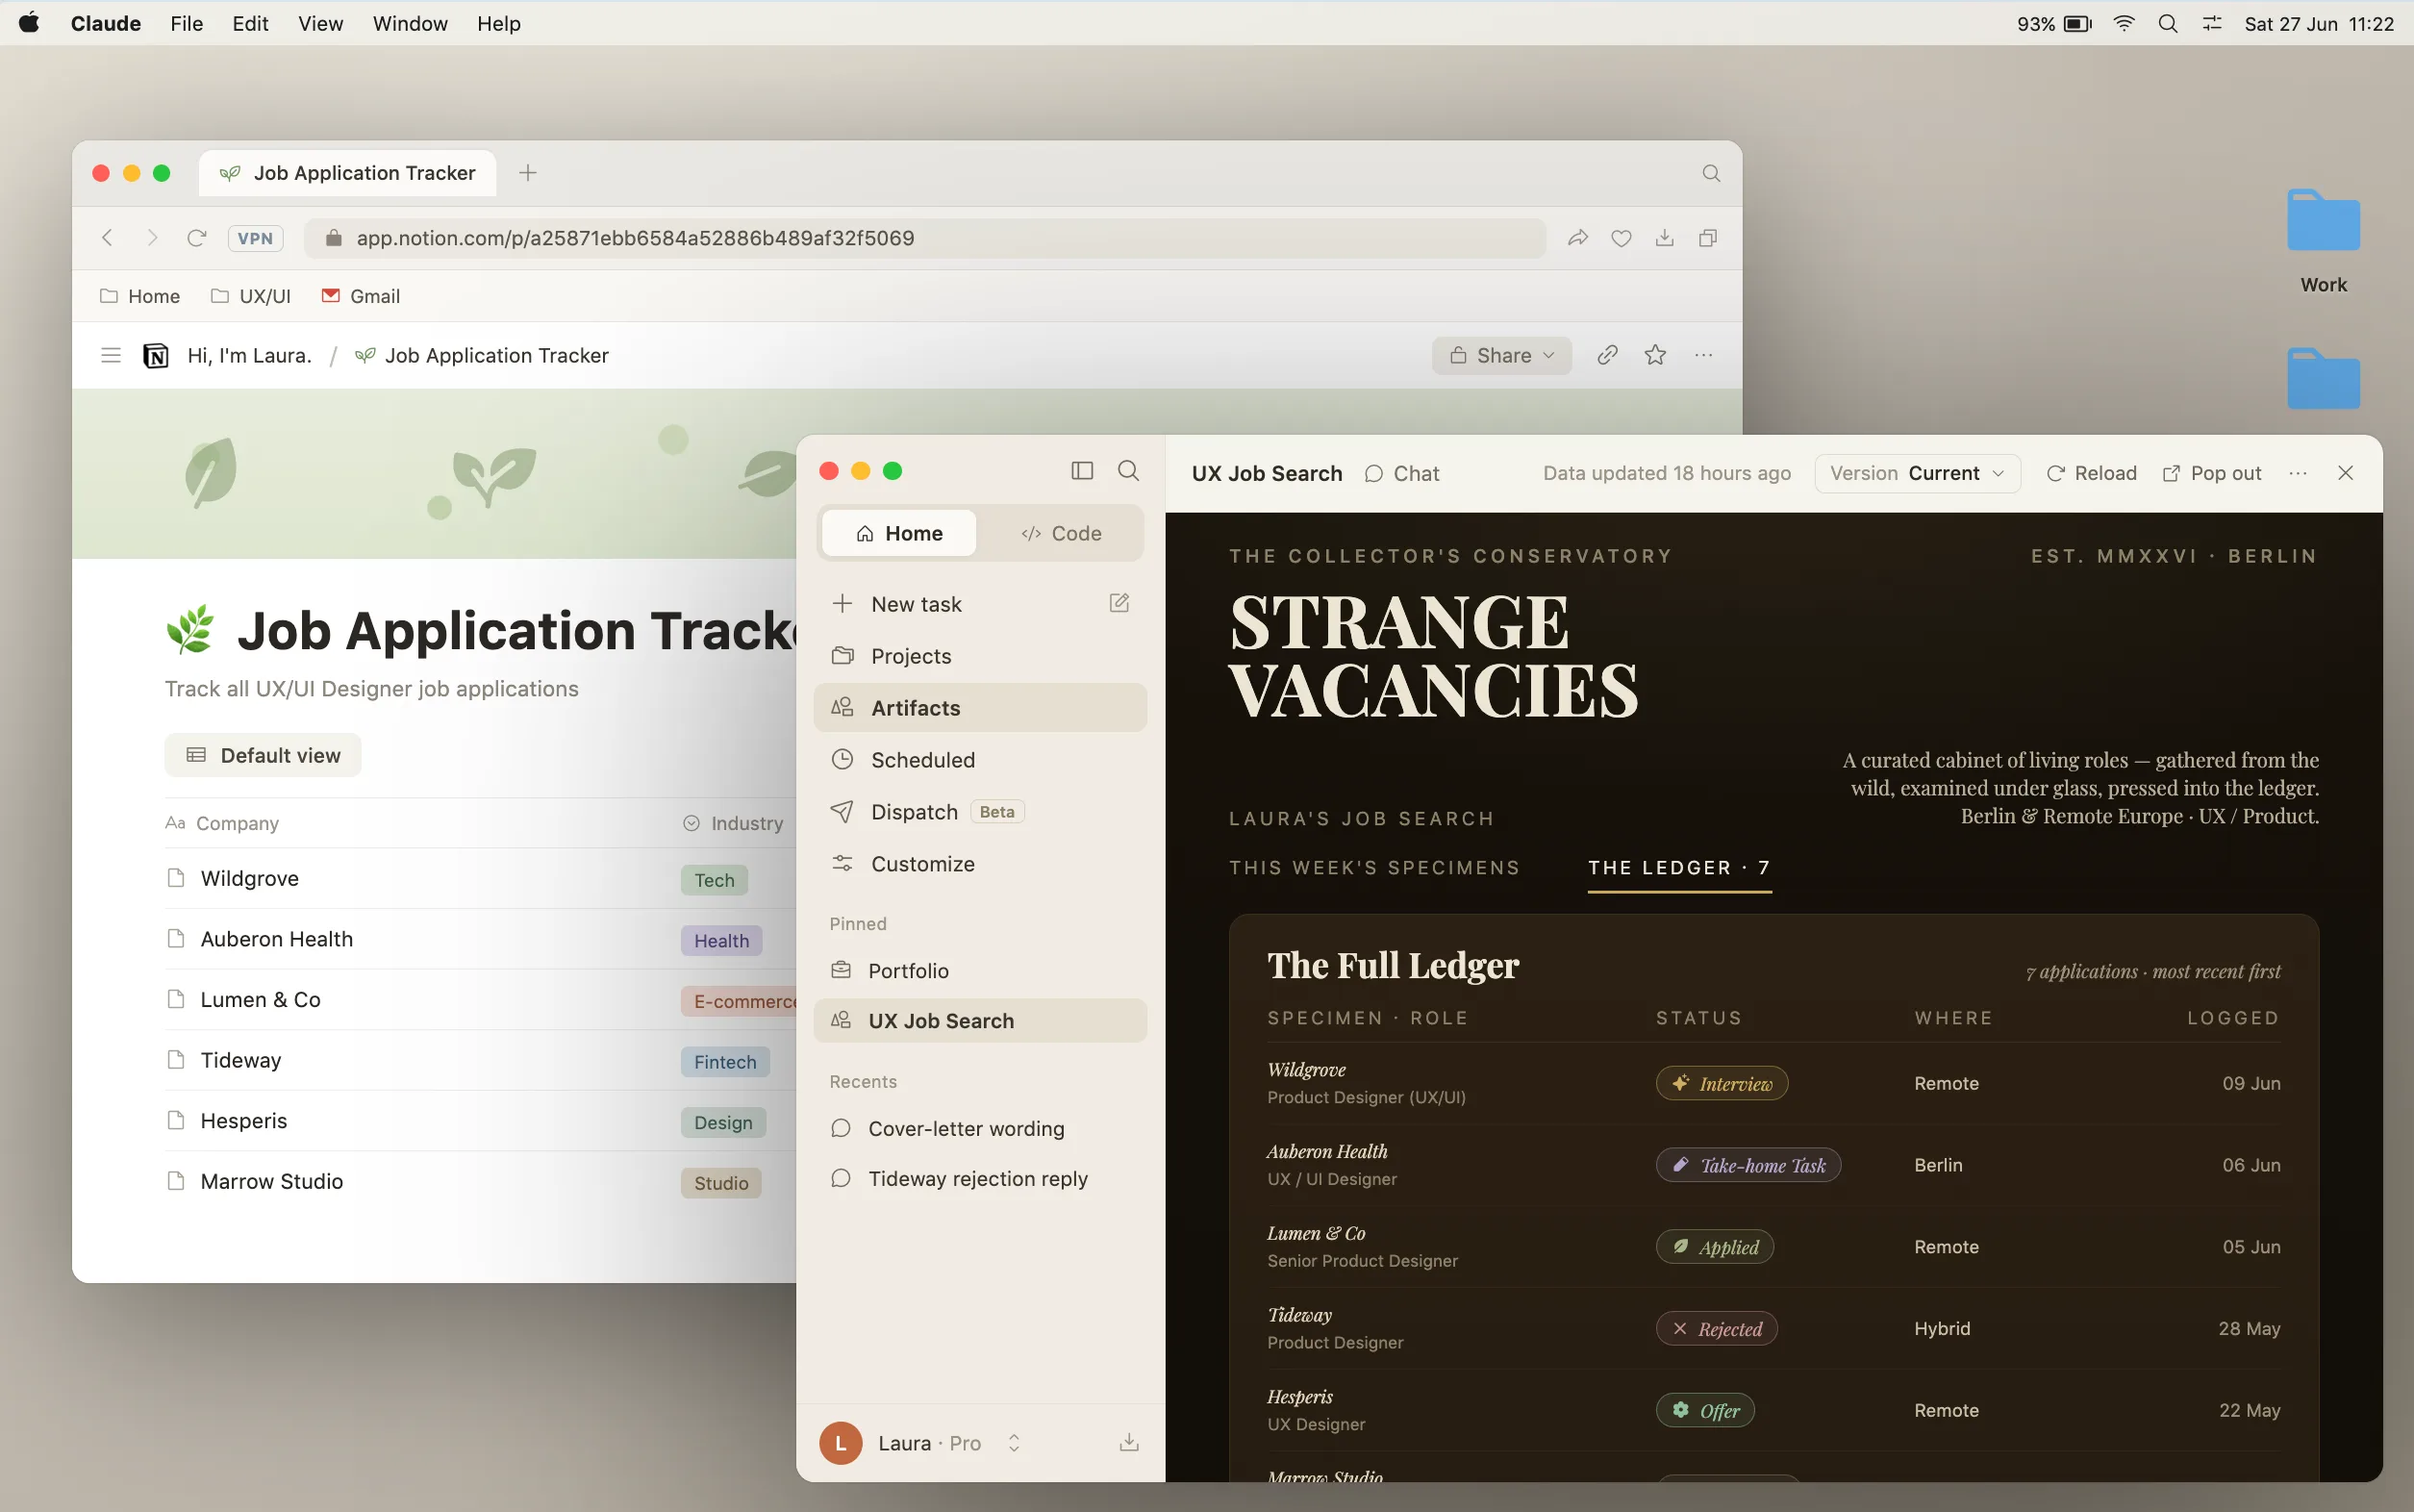The height and width of the screenshot is (1512, 2414).
Task: Open Artifacts in the Claude sidebar
Action: coord(980,708)
